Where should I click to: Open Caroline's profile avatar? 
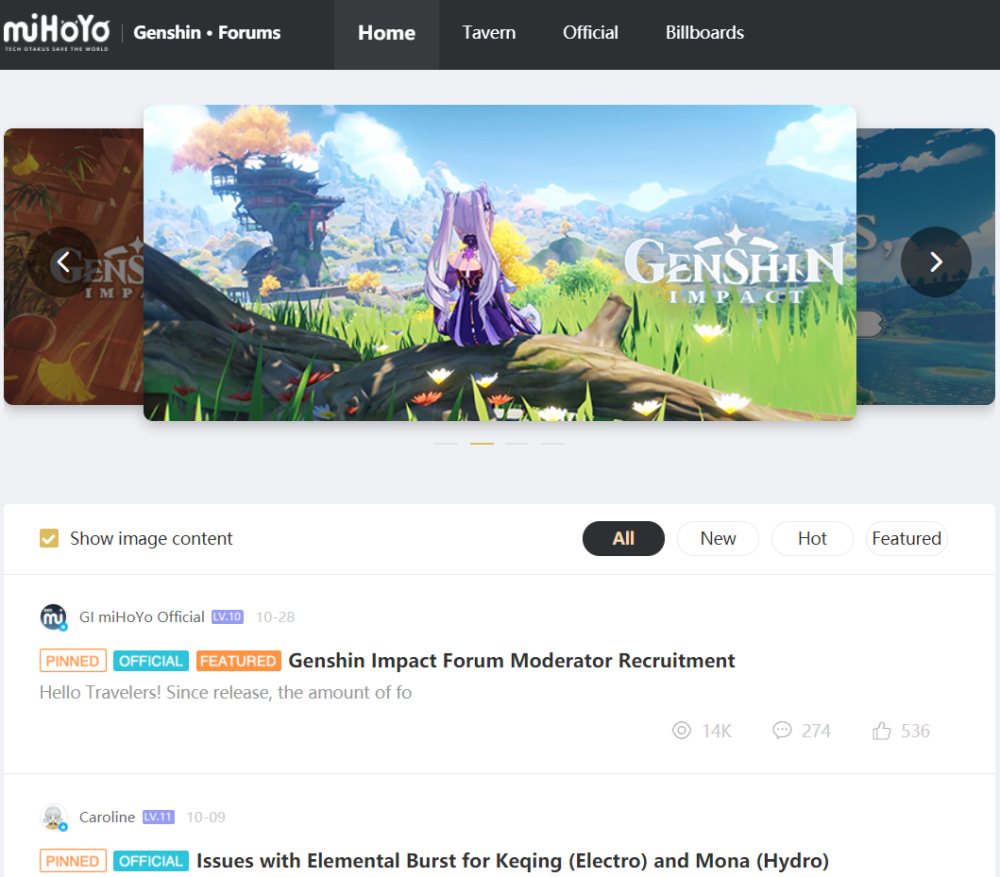pyautogui.click(x=54, y=817)
